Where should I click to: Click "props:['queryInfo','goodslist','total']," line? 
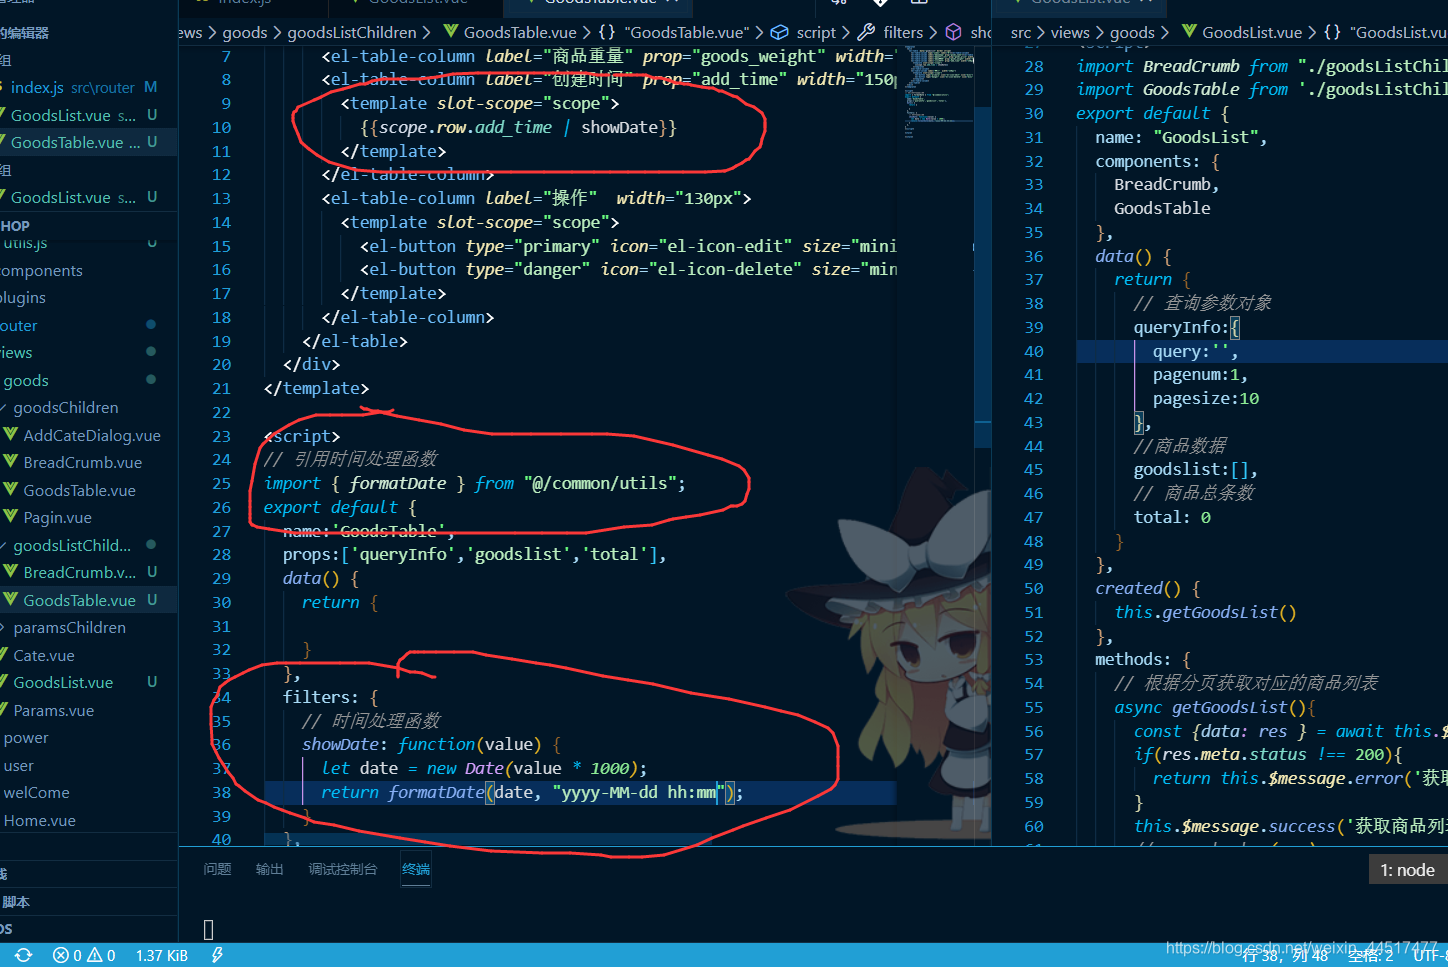[474, 554]
